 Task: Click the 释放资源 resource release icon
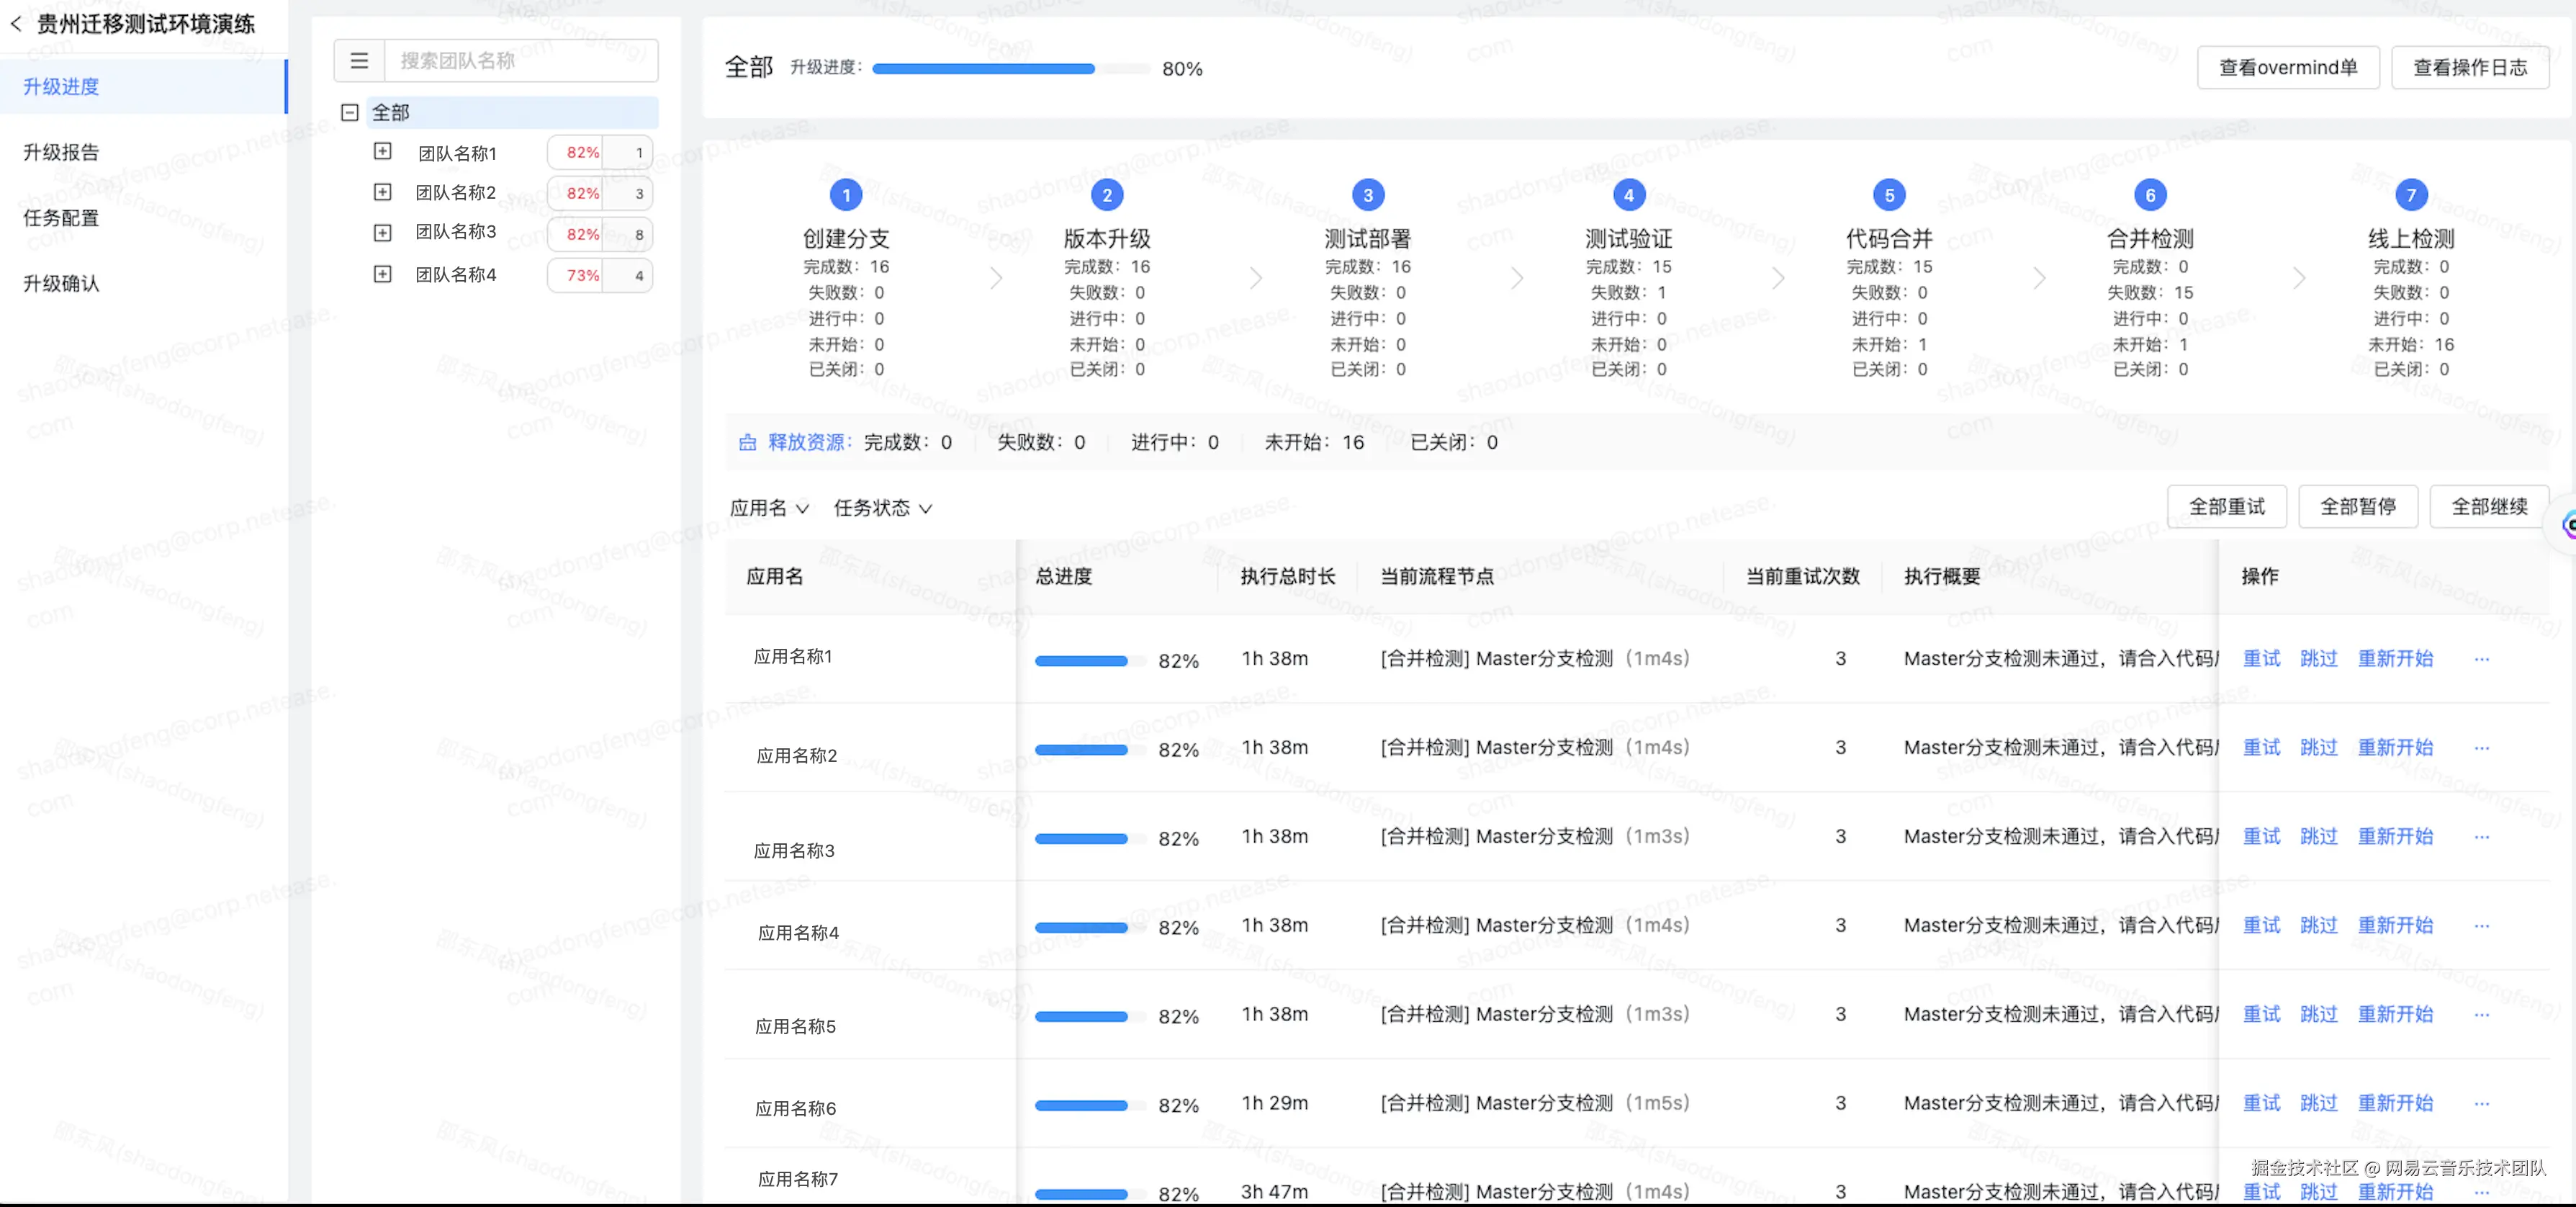tap(747, 442)
